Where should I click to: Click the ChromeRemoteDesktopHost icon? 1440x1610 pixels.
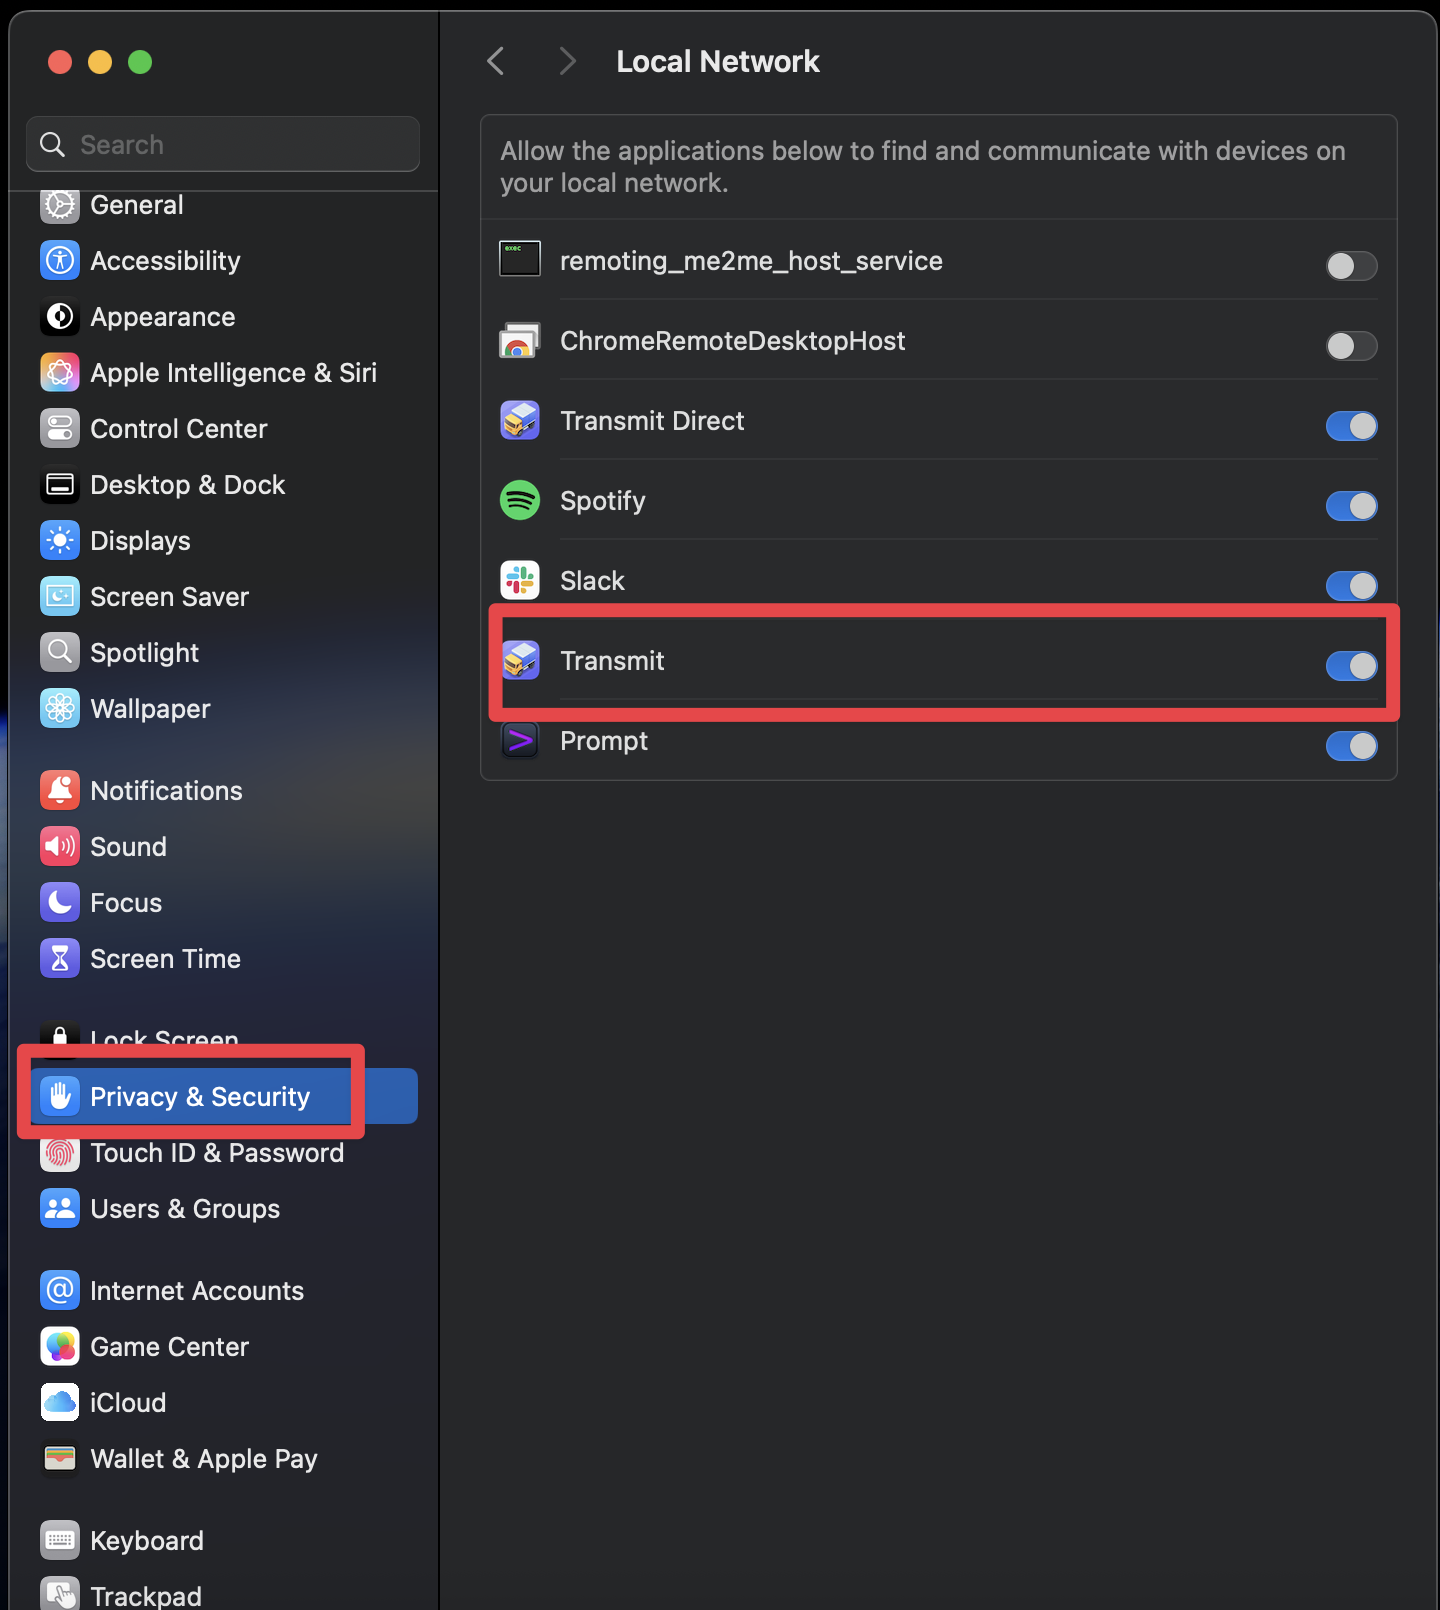pyautogui.click(x=520, y=340)
